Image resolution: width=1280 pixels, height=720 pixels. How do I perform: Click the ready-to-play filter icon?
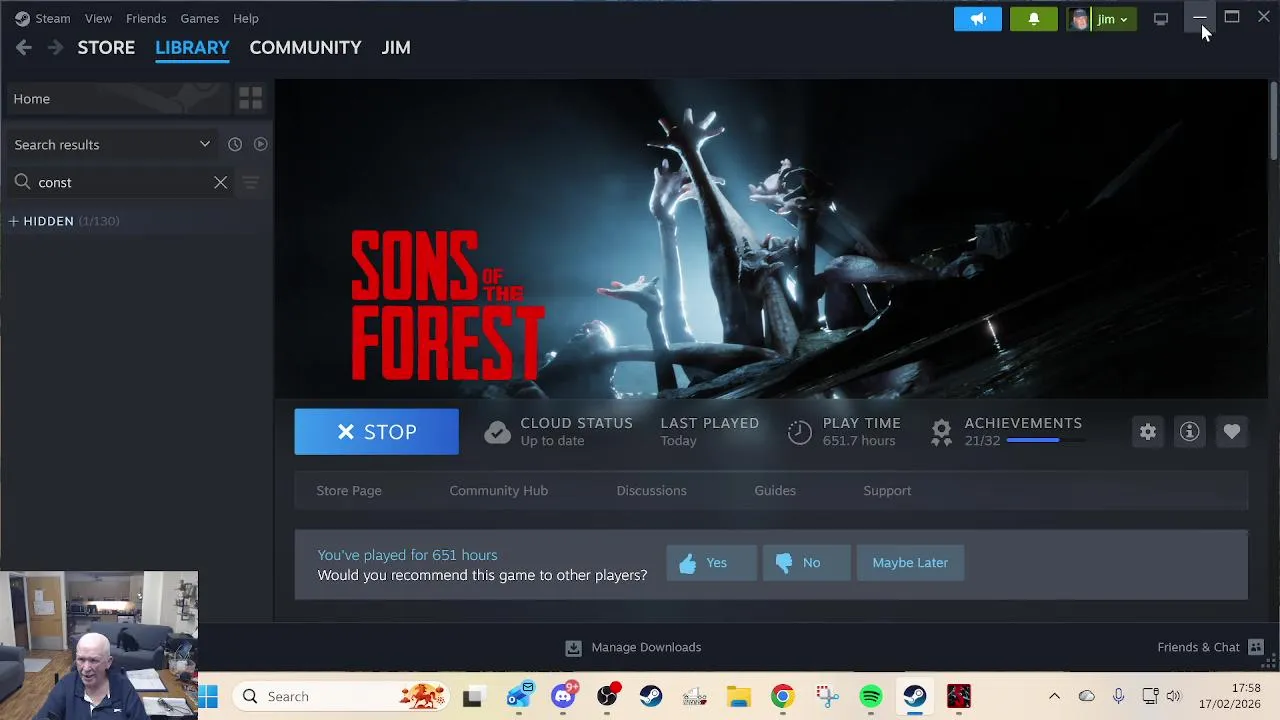[x=260, y=144]
